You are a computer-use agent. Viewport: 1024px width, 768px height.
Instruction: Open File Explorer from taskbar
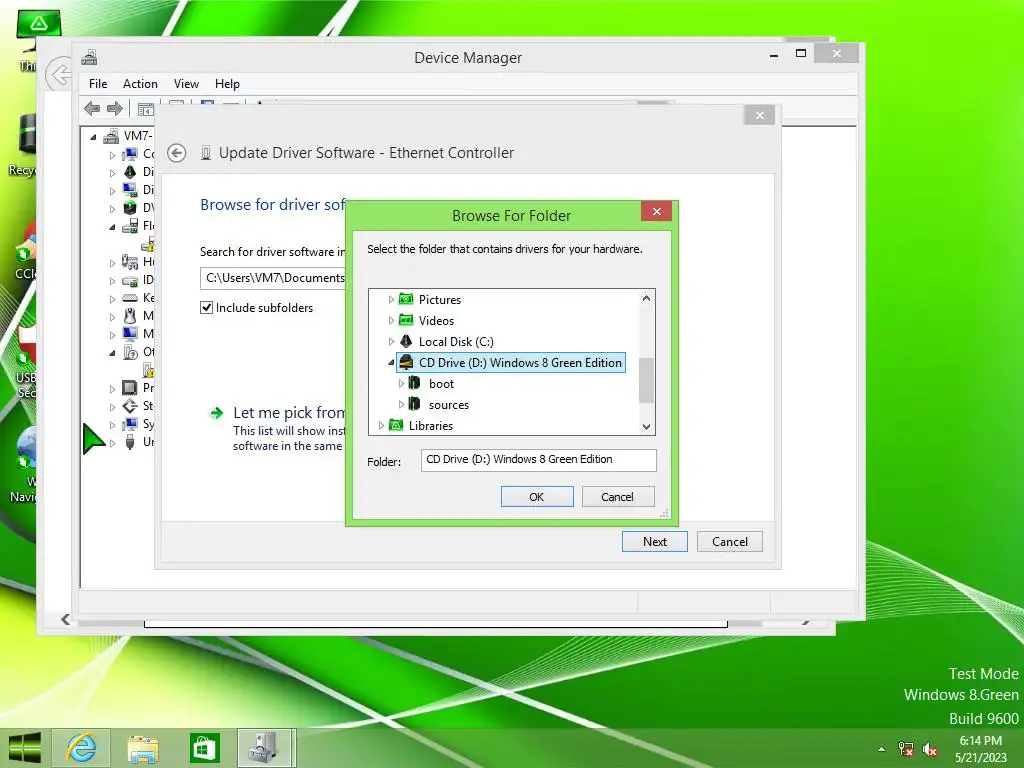(142, 748)
